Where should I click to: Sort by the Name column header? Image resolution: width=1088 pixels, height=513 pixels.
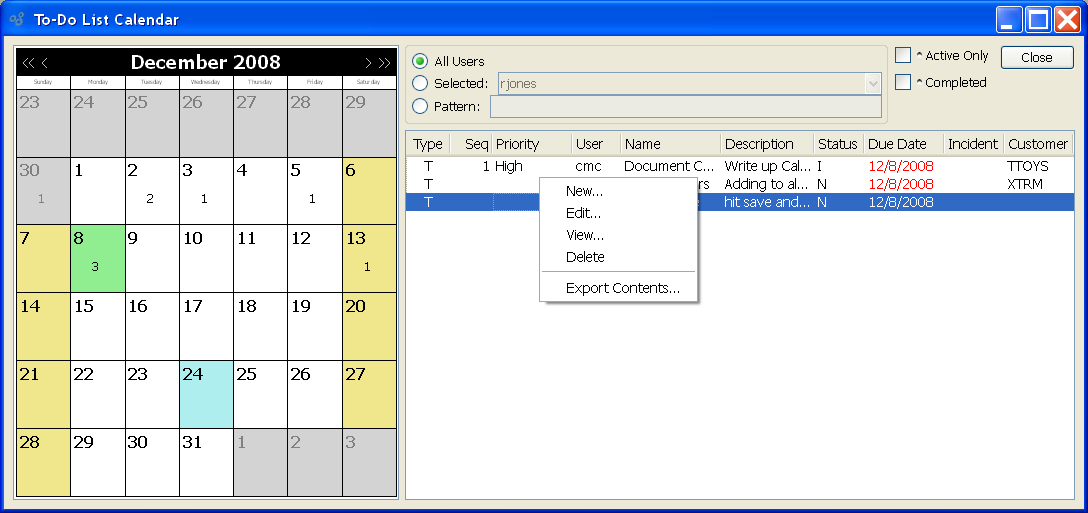coord(671,144)
